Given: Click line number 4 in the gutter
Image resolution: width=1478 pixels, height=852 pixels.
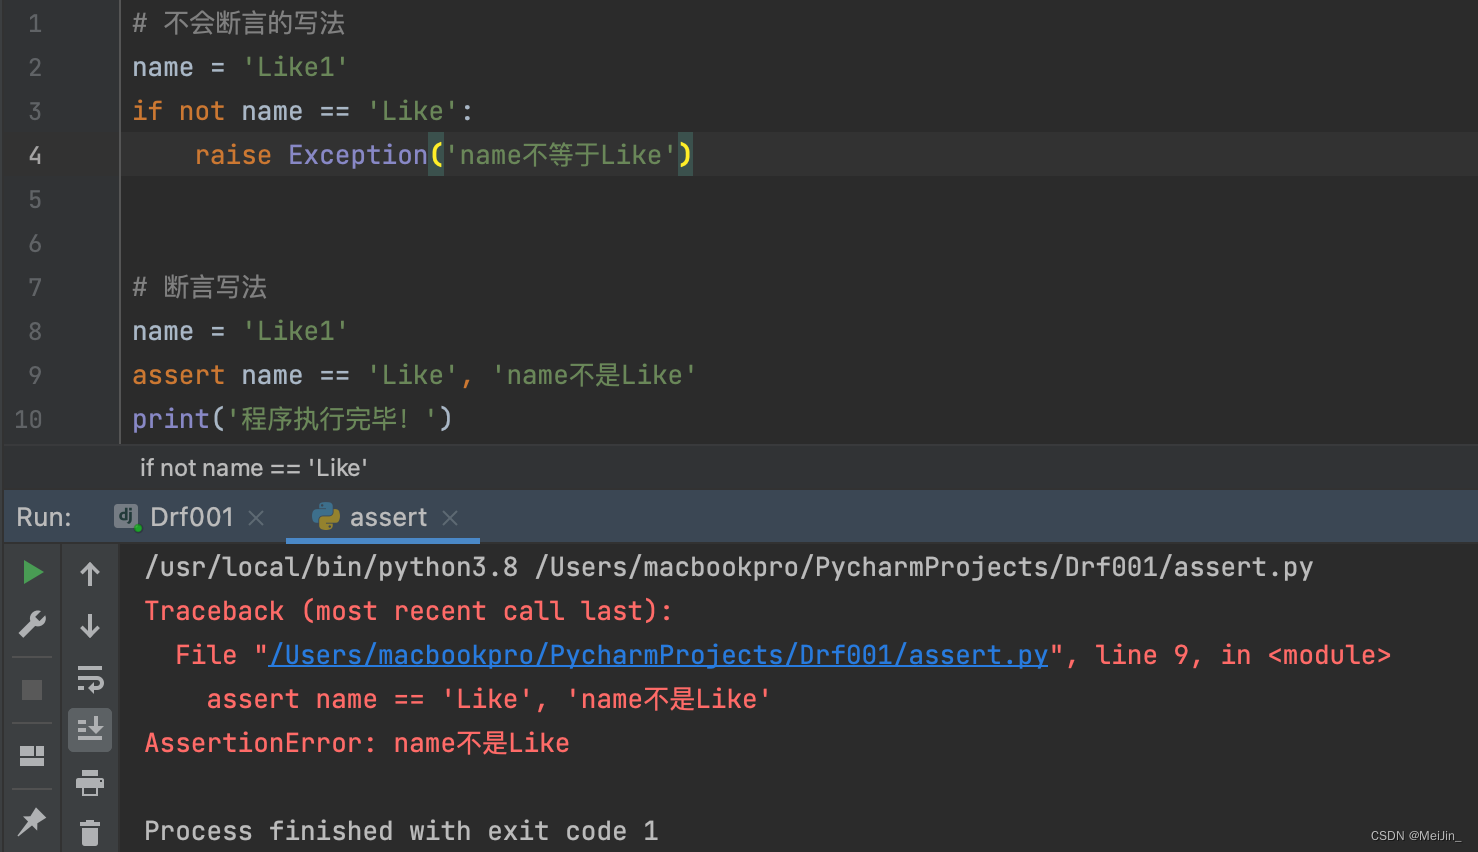Looking at the screenshot, I should point(35,155).
